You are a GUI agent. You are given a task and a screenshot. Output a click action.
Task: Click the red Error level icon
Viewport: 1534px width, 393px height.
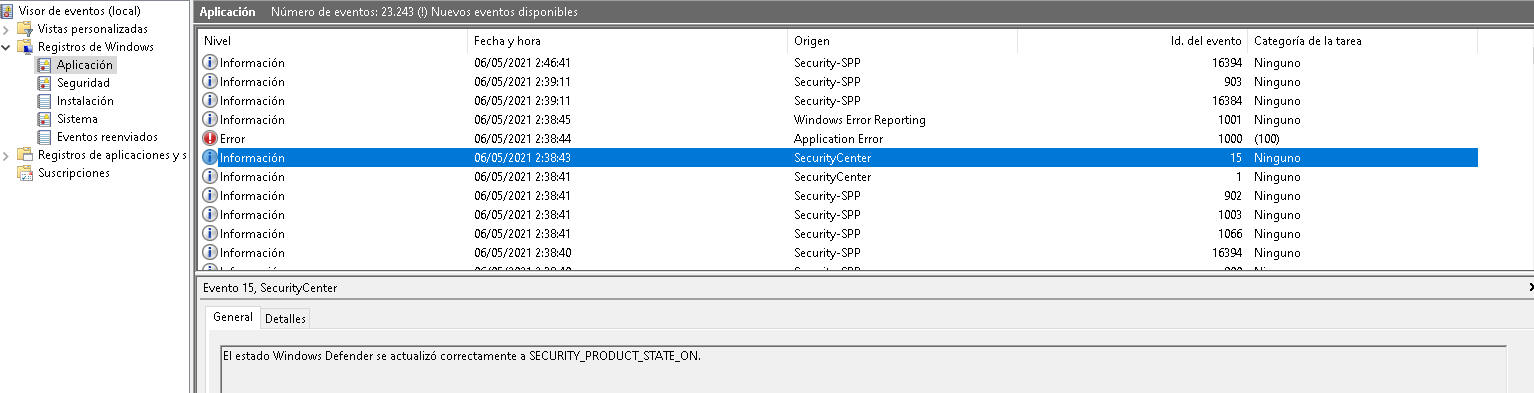[209, 139]
